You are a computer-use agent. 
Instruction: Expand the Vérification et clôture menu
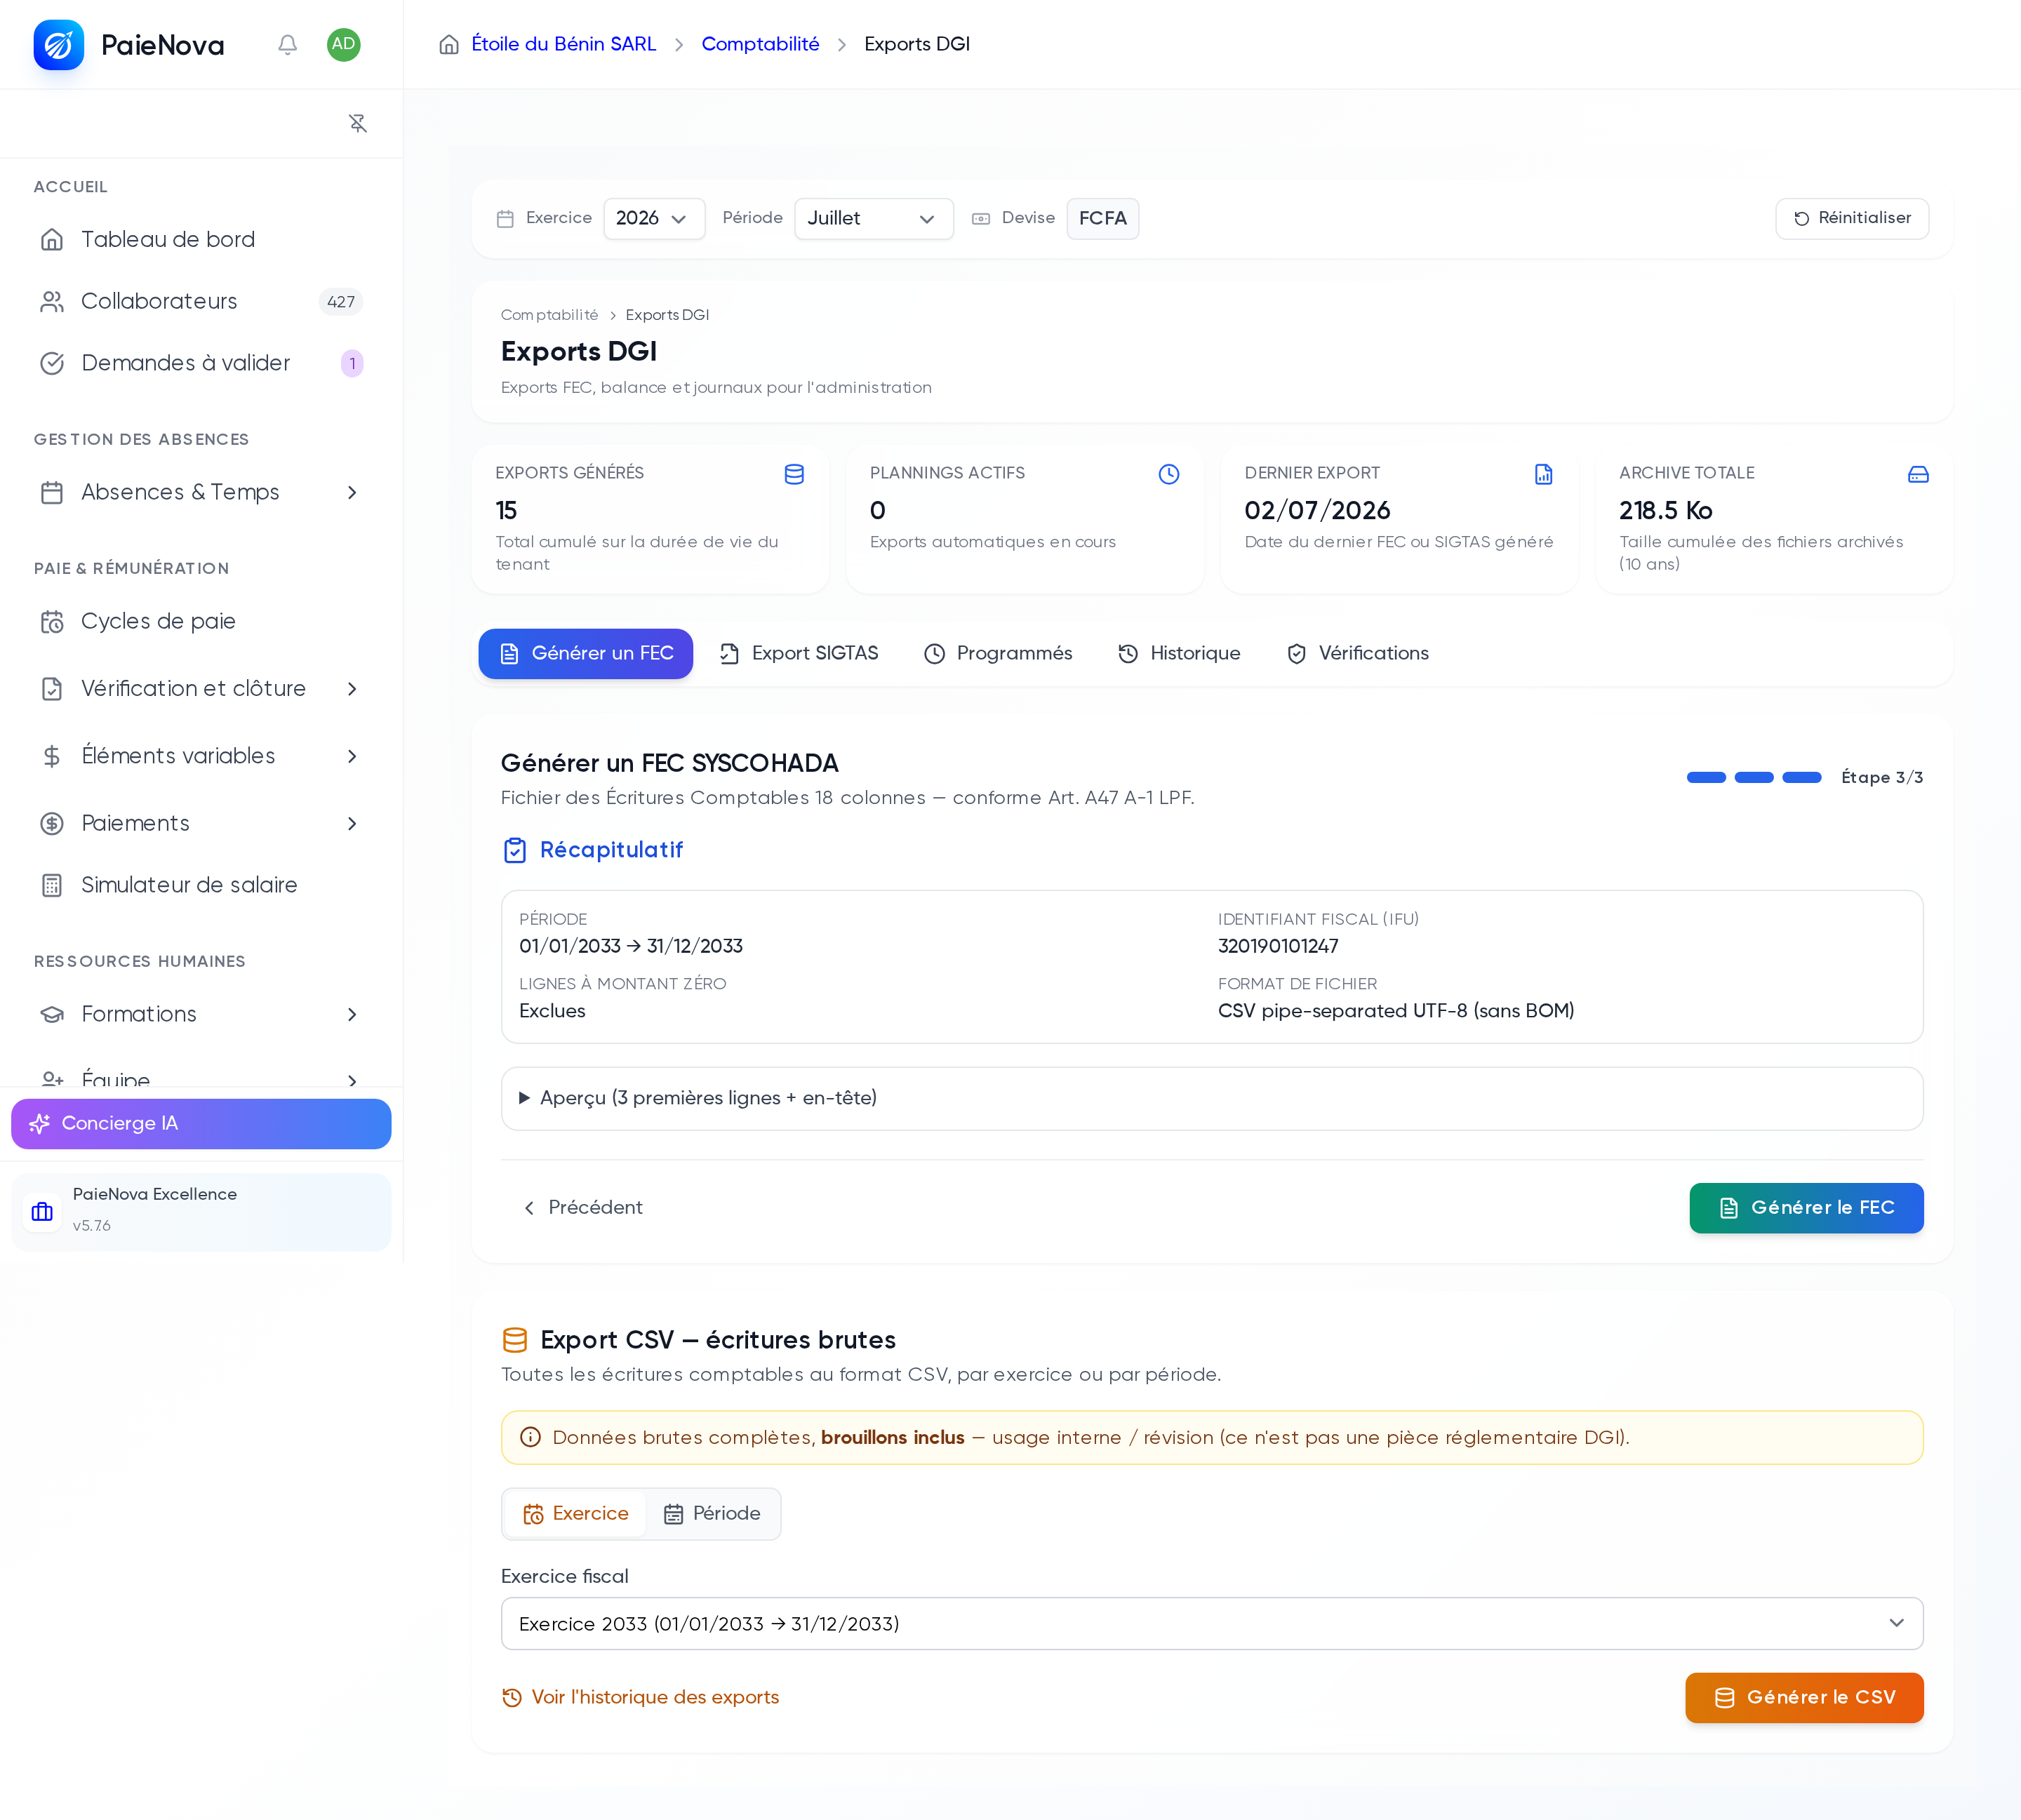coord(201,689)
